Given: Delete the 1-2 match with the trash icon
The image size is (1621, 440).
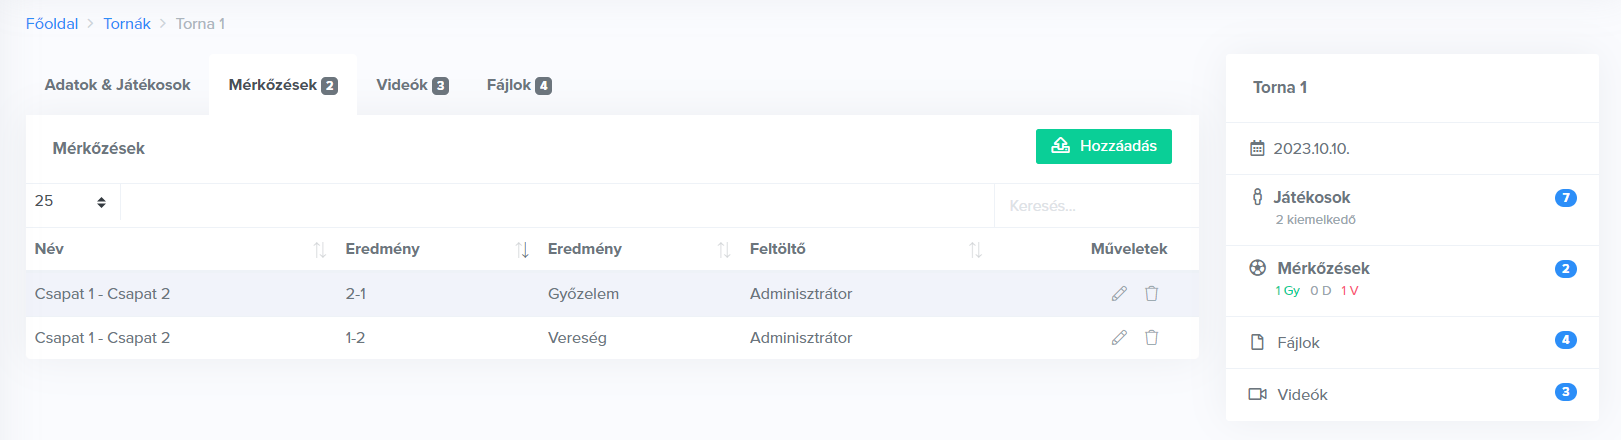Looking at the screenshot, I should click(1152, 338).
